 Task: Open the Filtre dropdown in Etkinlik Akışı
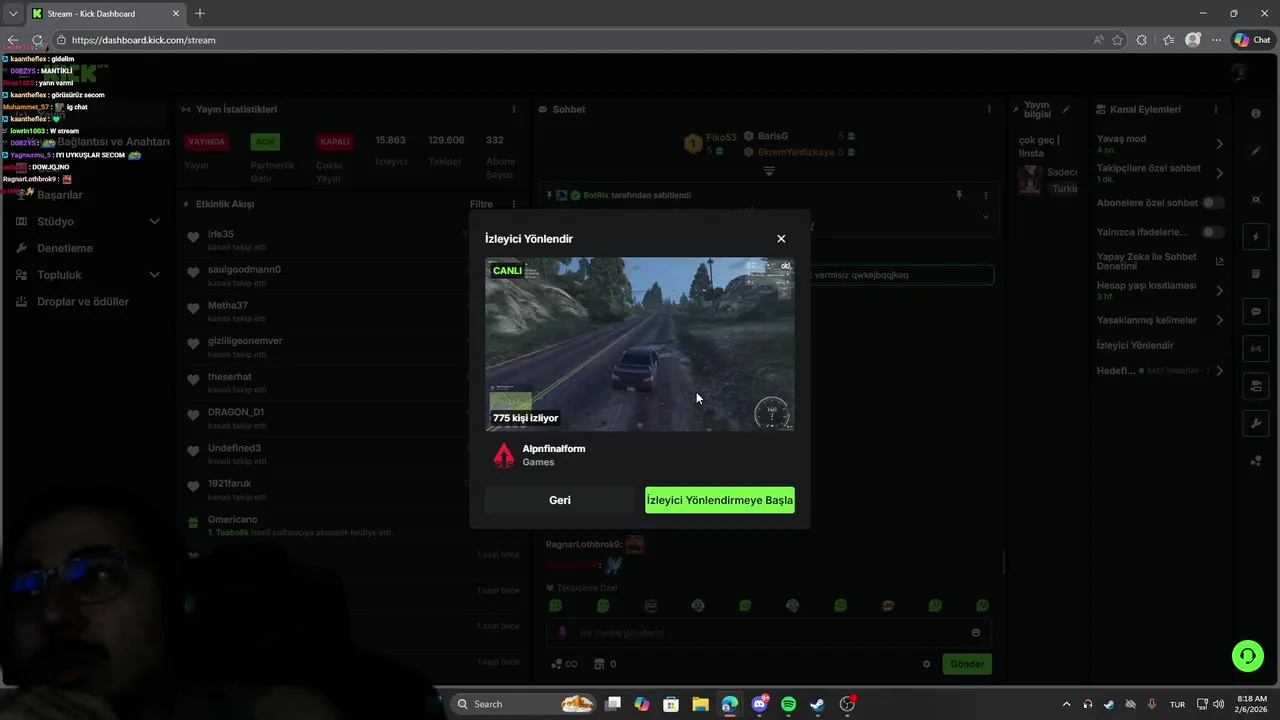tap(482, 204)
